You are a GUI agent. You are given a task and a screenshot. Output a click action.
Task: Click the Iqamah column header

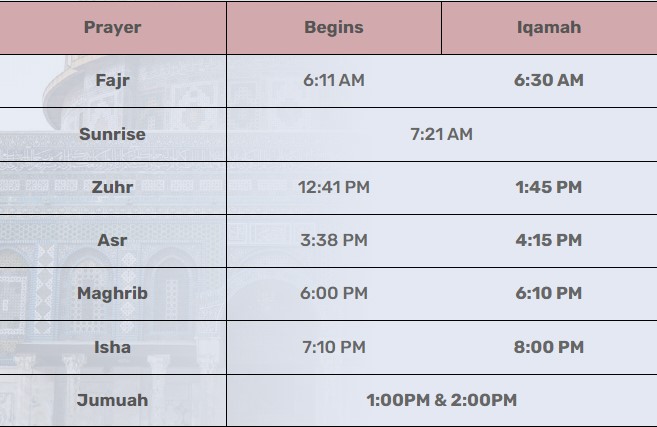(x=548, y=27)
